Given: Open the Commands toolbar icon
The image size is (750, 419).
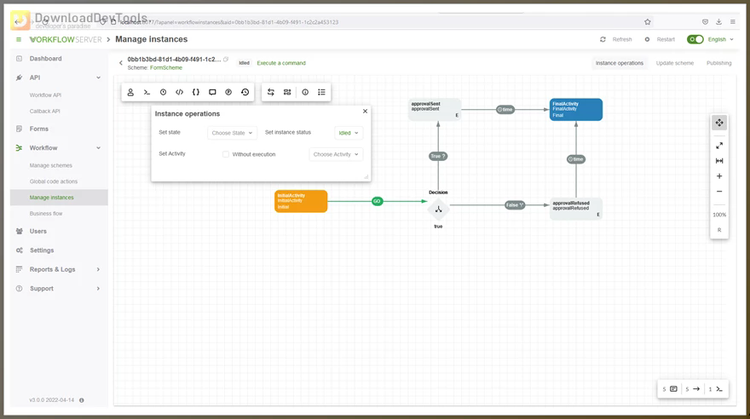Looking at the screenshot, I should pyautogui.click(x=147, y=92).
